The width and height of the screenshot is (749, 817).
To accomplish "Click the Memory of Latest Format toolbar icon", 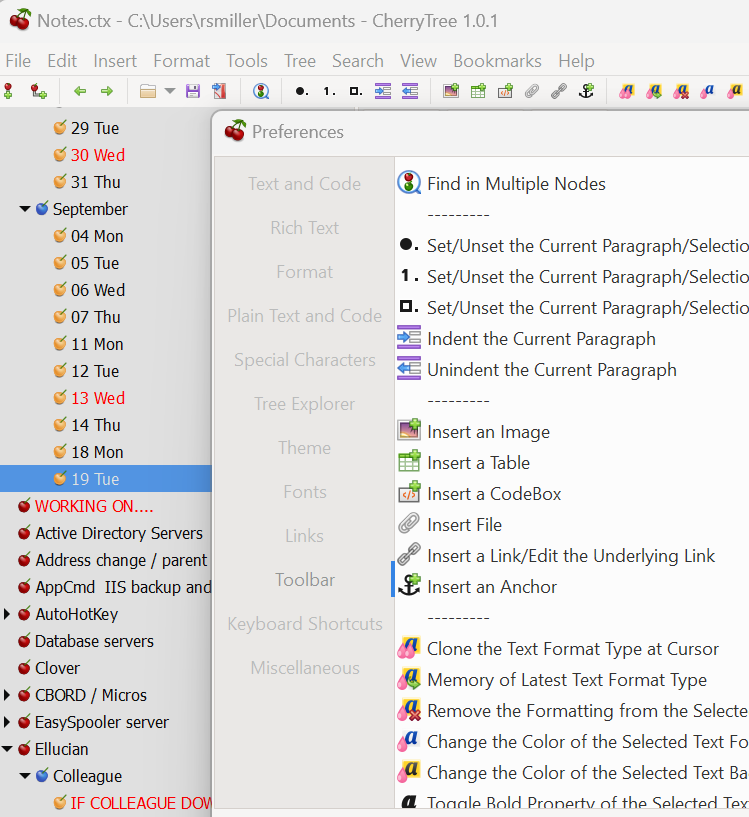I will pos(654,91).
